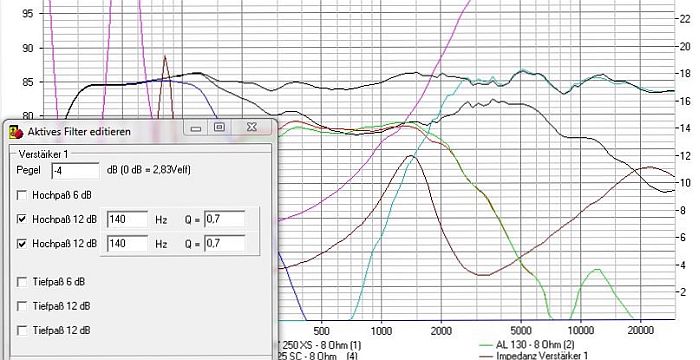Click the 20000 Hz axis label
The width and height of the screenshot is (700, 360).
pos(640,331)
